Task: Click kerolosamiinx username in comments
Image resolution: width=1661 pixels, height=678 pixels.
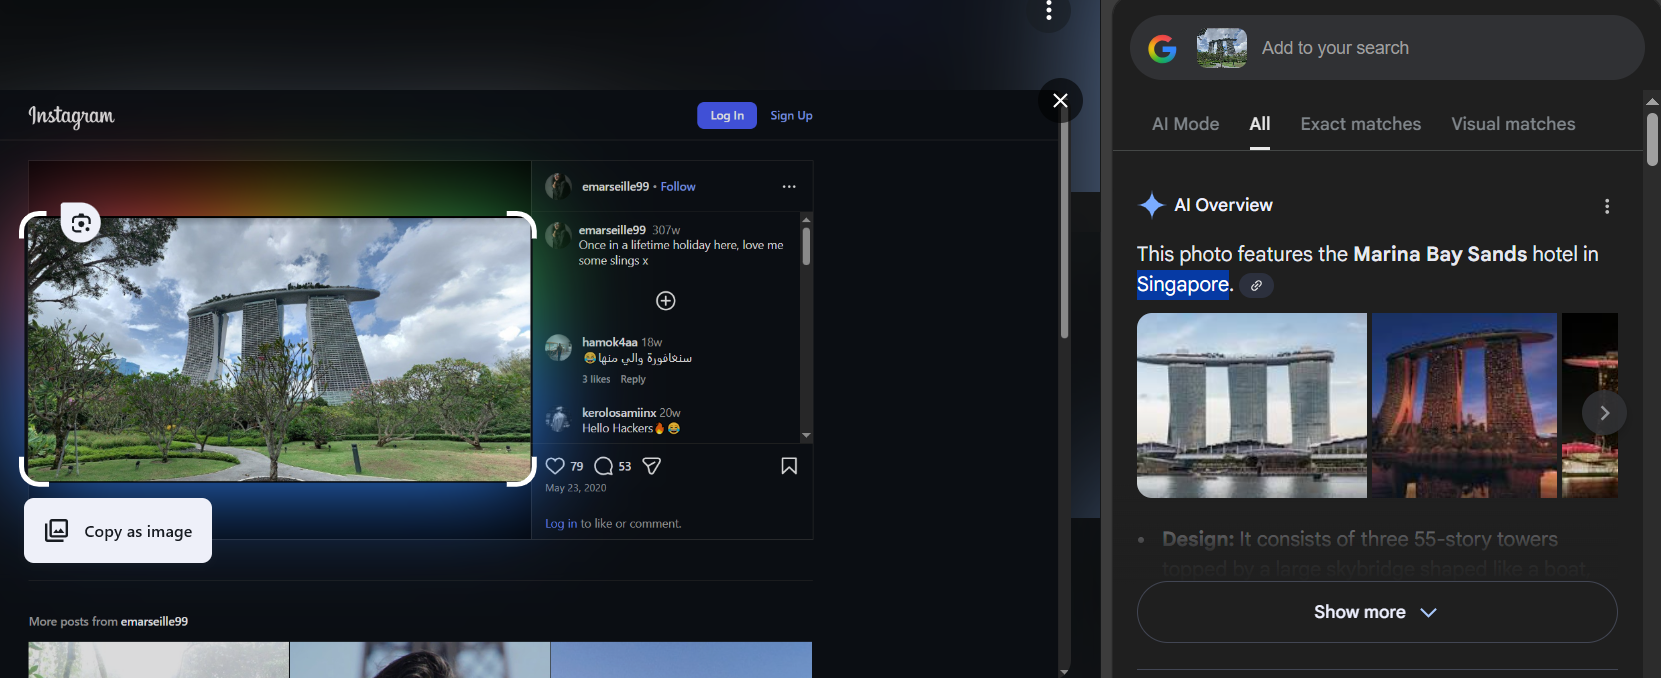Action: (619, 413)
